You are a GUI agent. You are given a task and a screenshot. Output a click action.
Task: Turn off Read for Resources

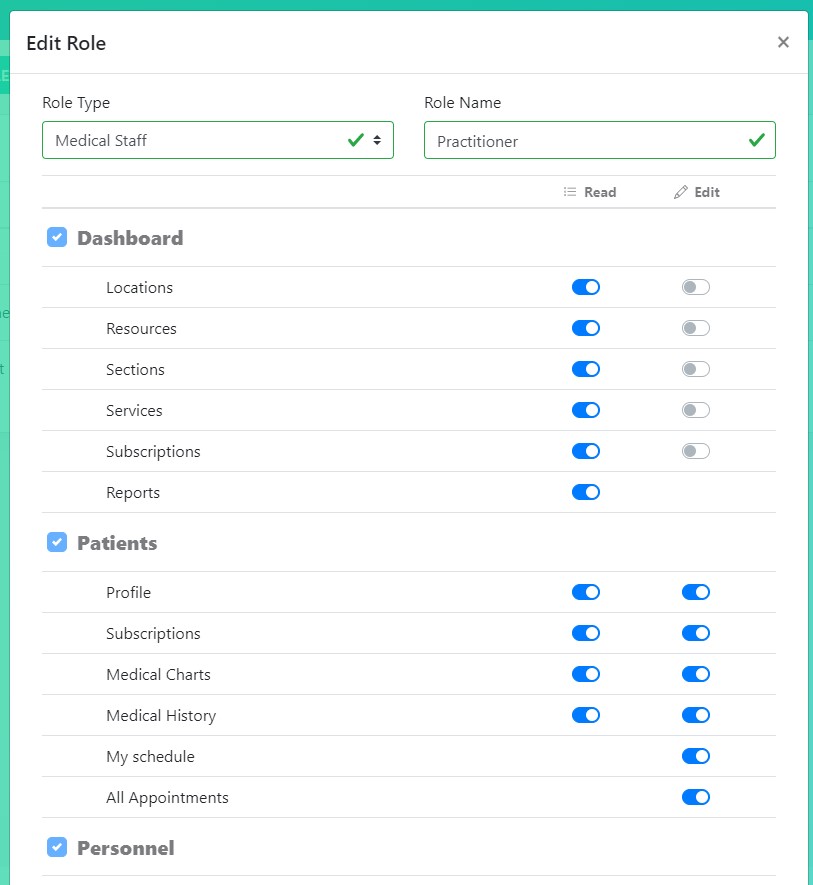[x=586, y=329]
